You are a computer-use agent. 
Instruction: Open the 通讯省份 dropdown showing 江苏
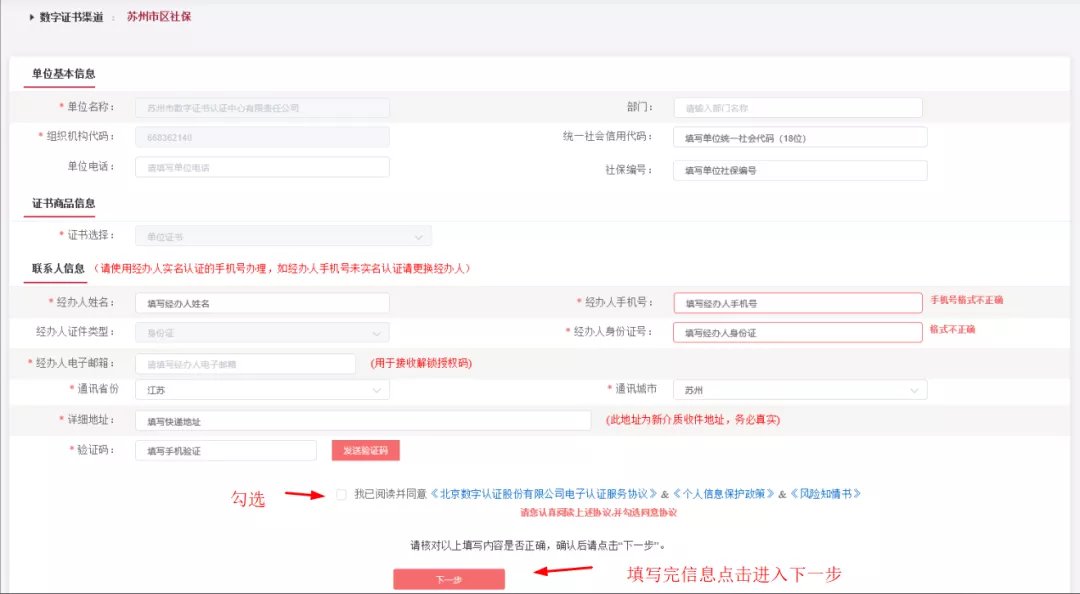coord(262,390)
